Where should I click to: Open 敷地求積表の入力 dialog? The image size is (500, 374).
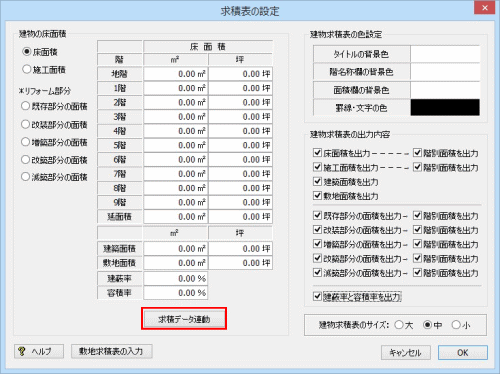pyautogui.click(x=112, y=351)
